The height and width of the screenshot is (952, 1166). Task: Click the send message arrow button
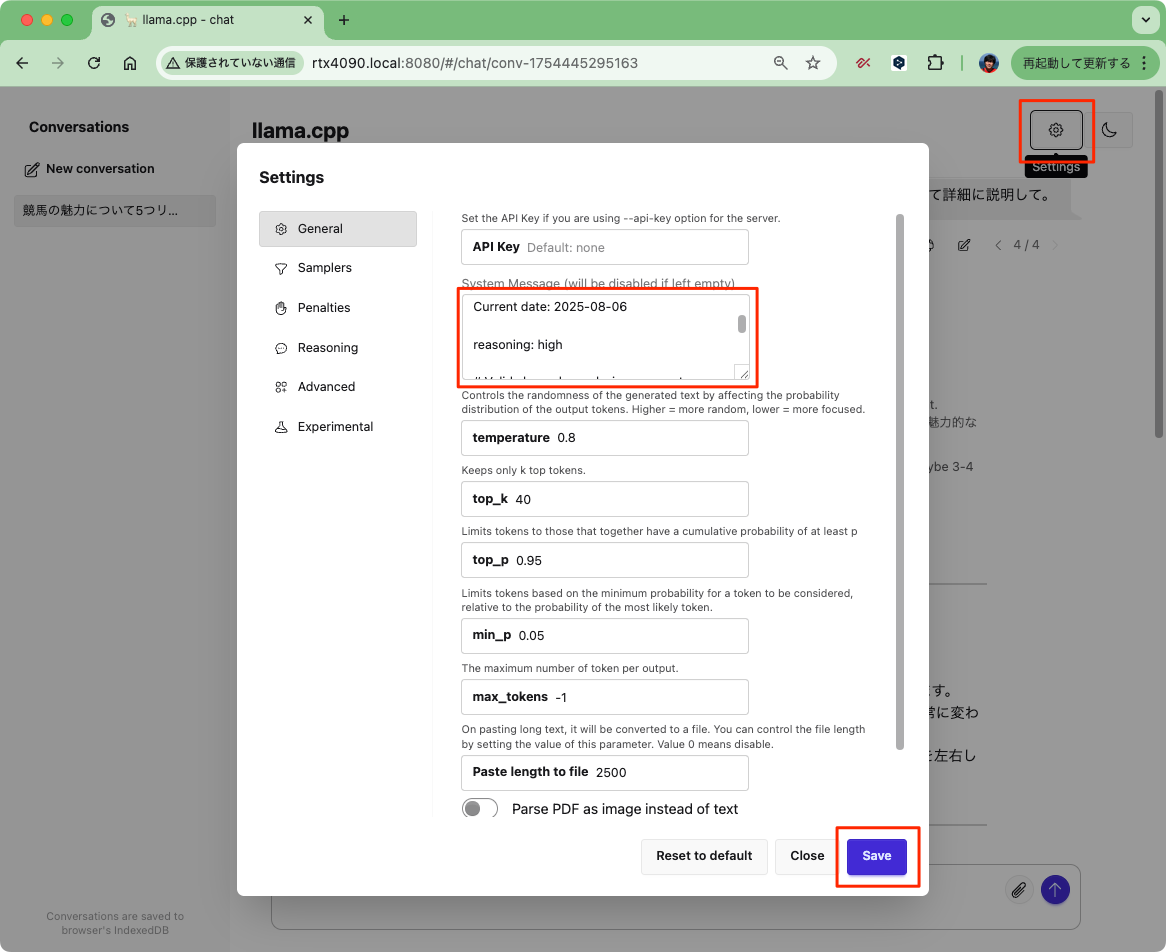(x=1054, y=889)
